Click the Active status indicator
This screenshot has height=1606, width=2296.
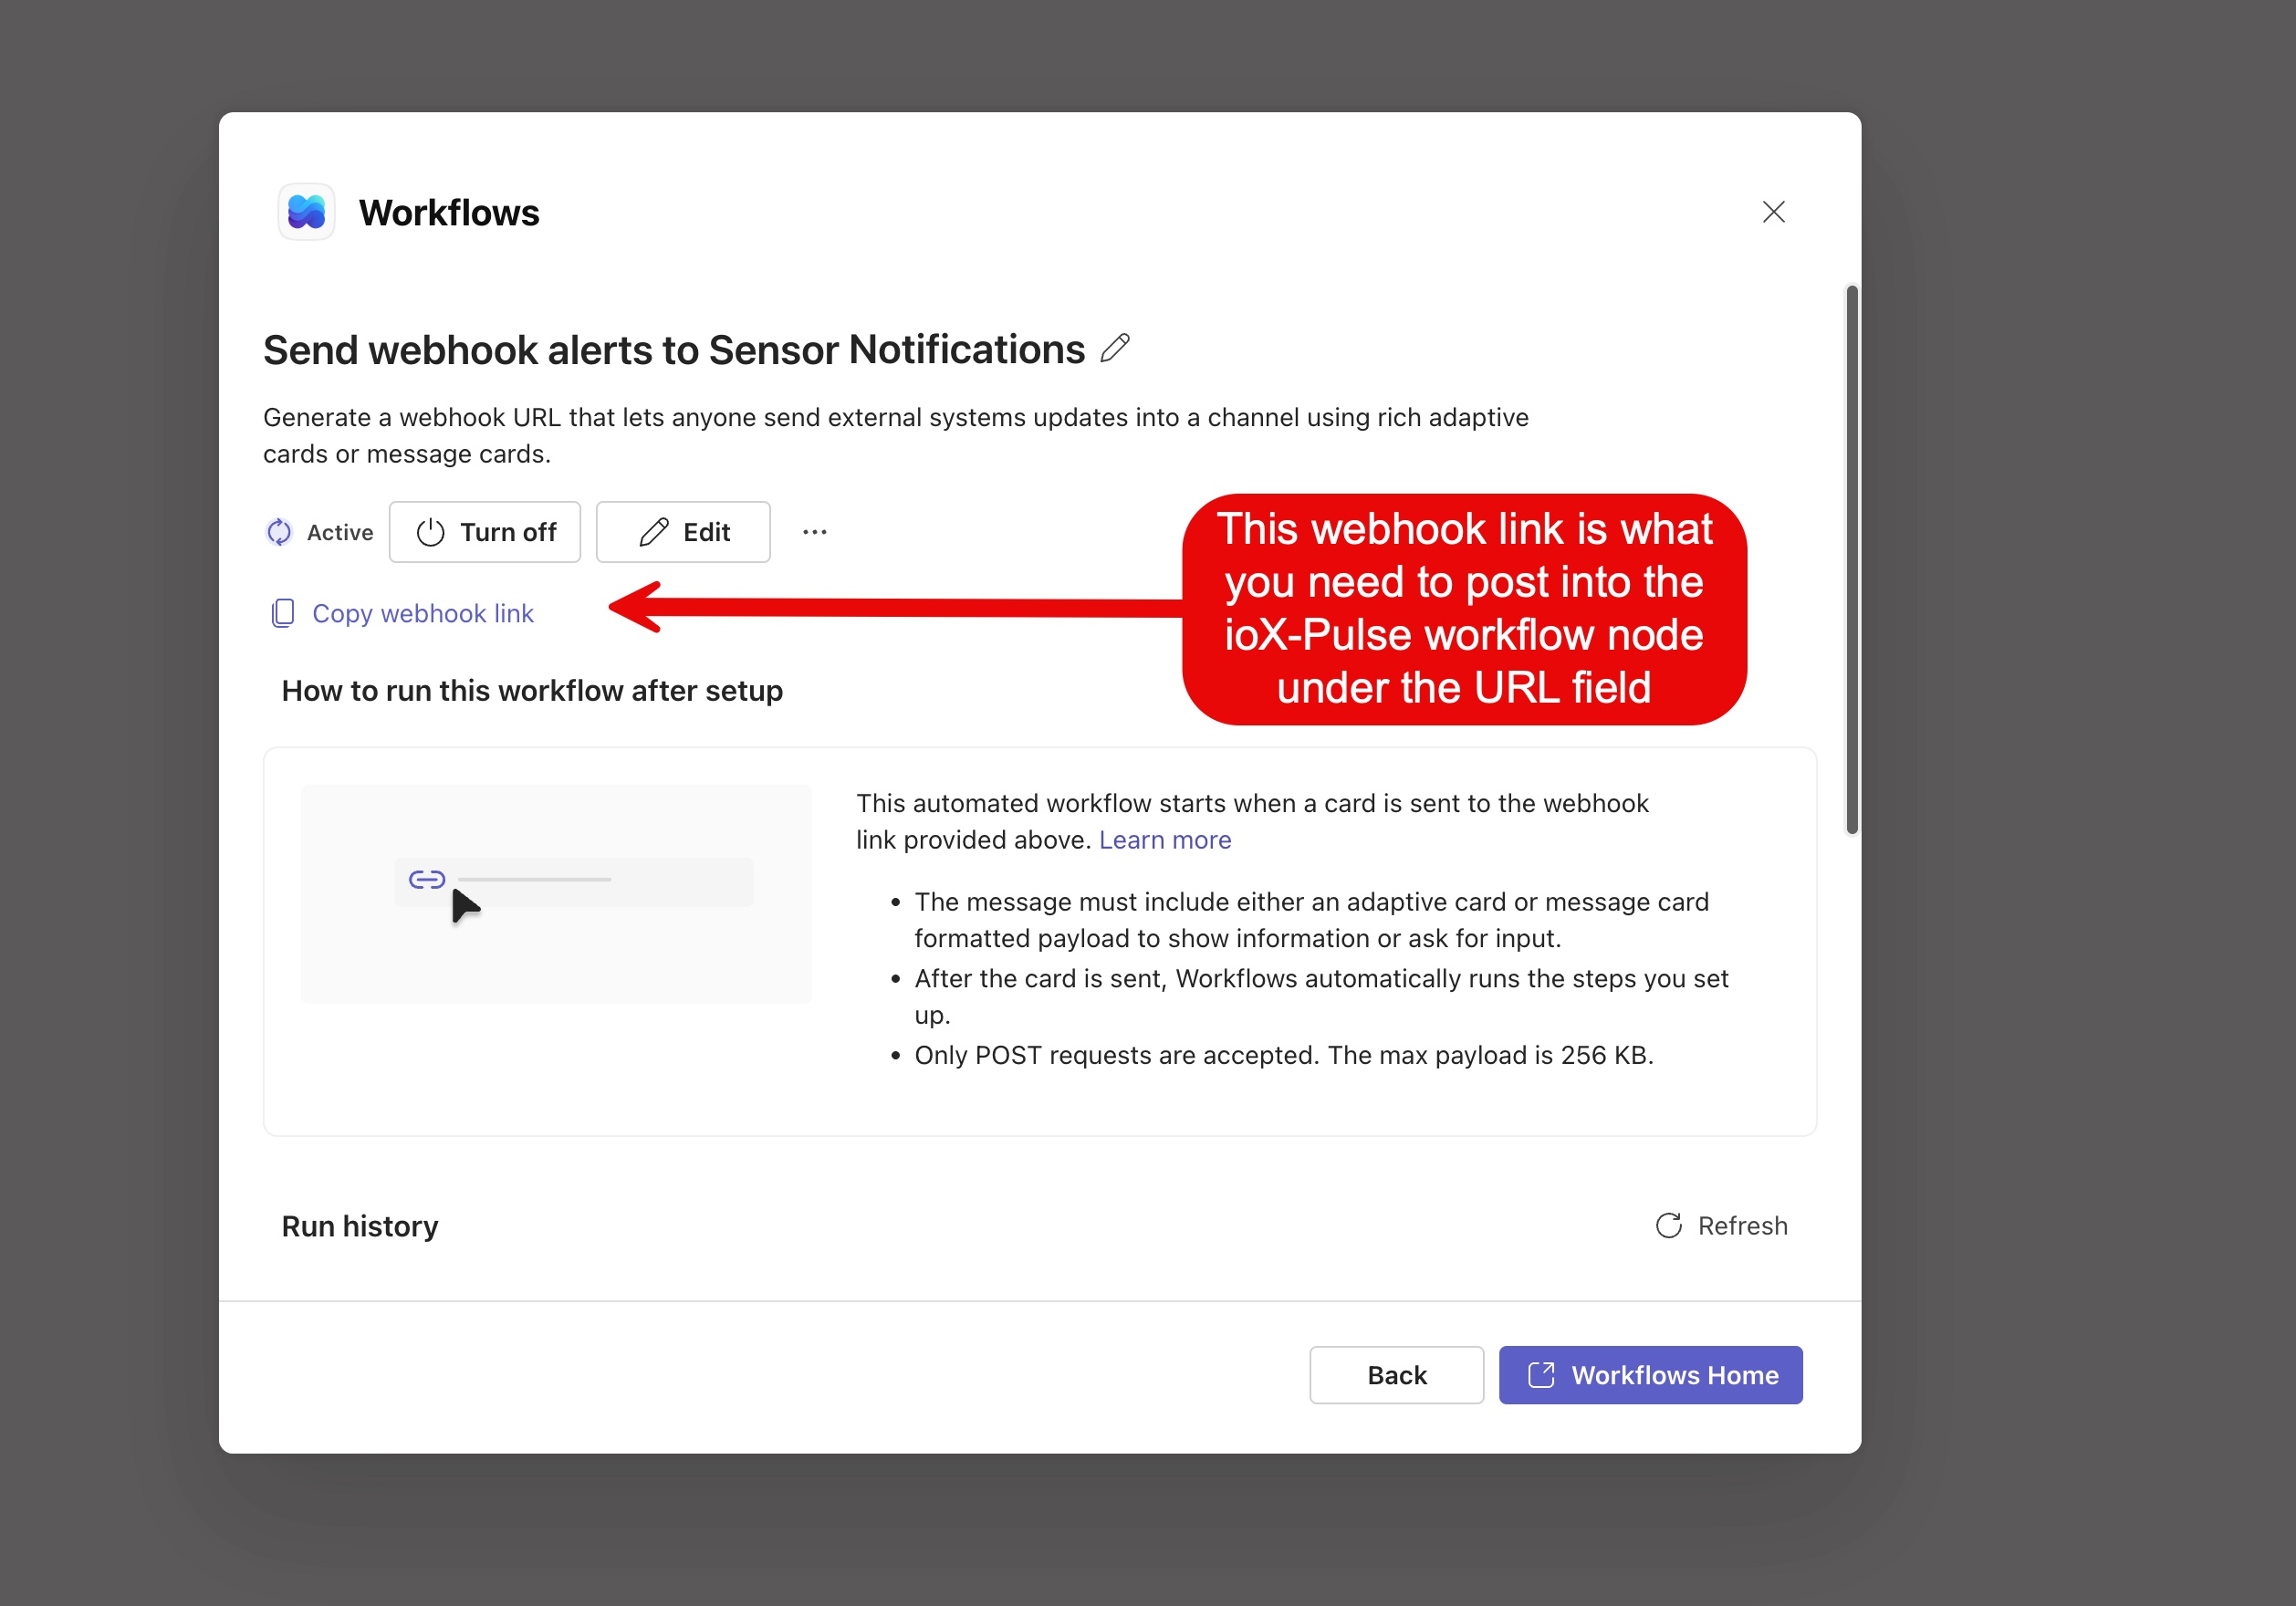(x=319, y=532)
